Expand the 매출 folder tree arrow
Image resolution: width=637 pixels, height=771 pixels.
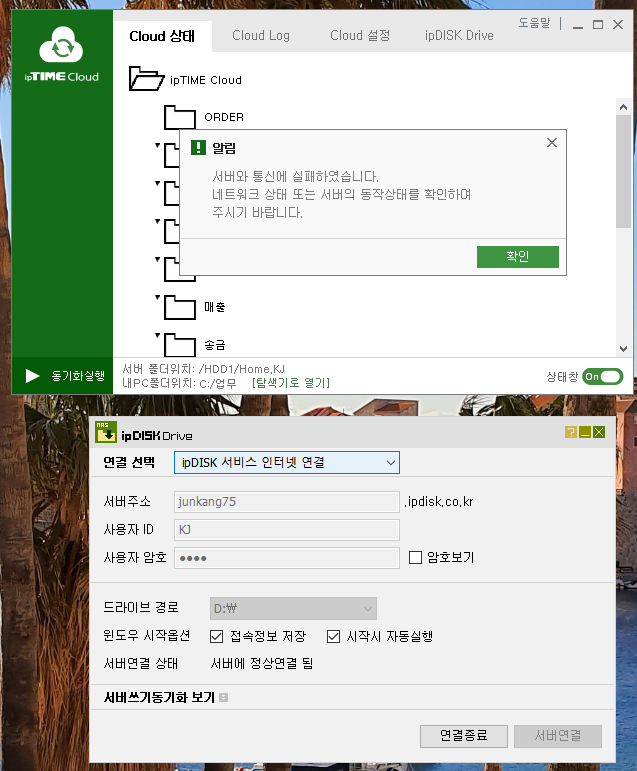click(157, 297)
